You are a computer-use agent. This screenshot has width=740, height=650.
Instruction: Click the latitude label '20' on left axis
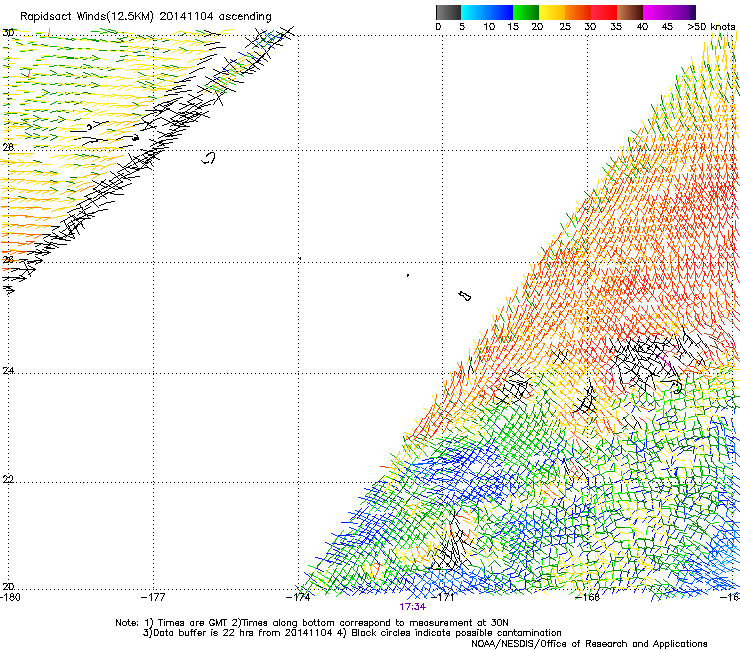click(x=8, y=587)
